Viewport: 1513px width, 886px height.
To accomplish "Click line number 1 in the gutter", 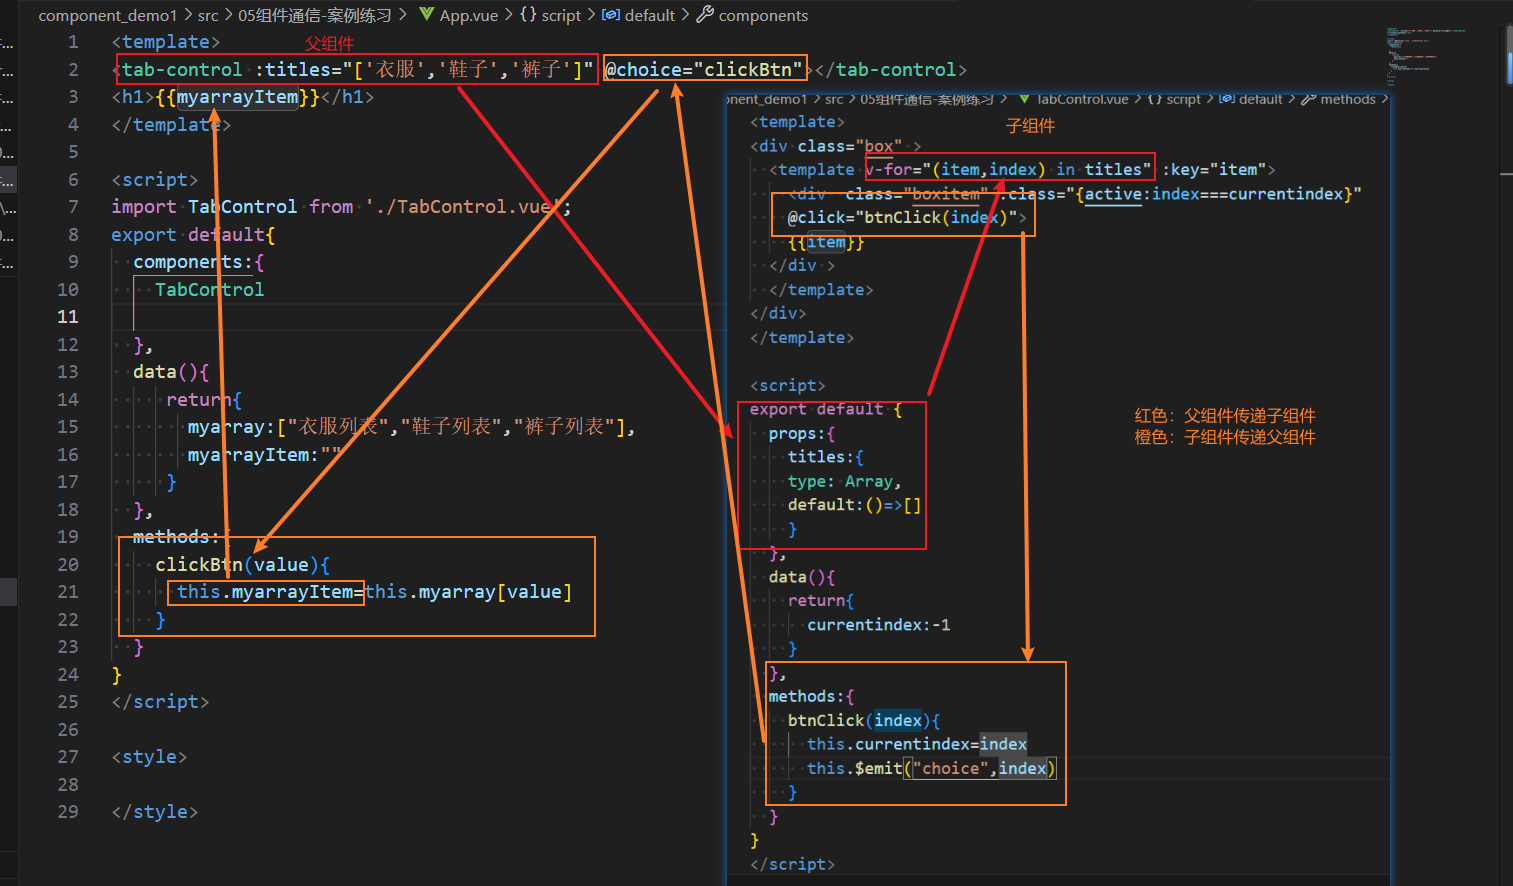I will (73, 42).
